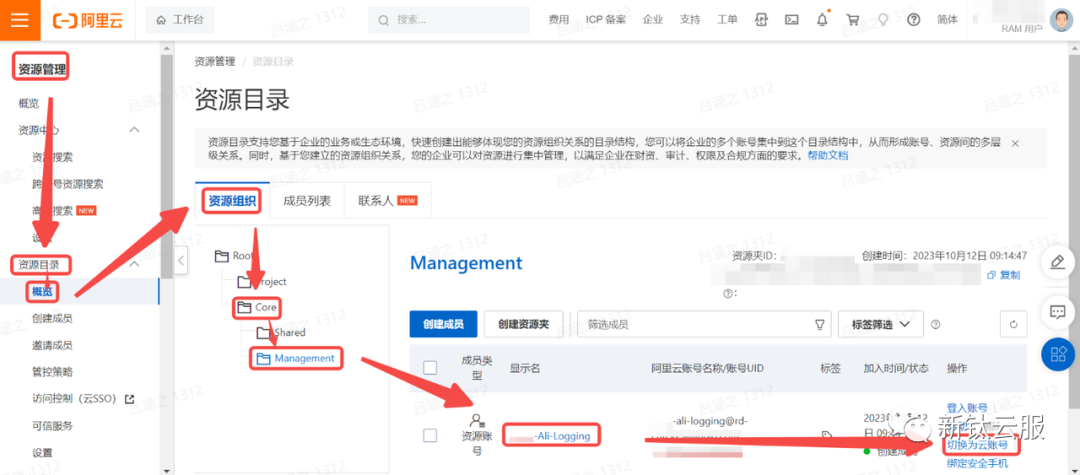Viewport: 1080px width, 475px height.
Task: Open the 标签筛选 dropdown
Action: tap(880, 324)
